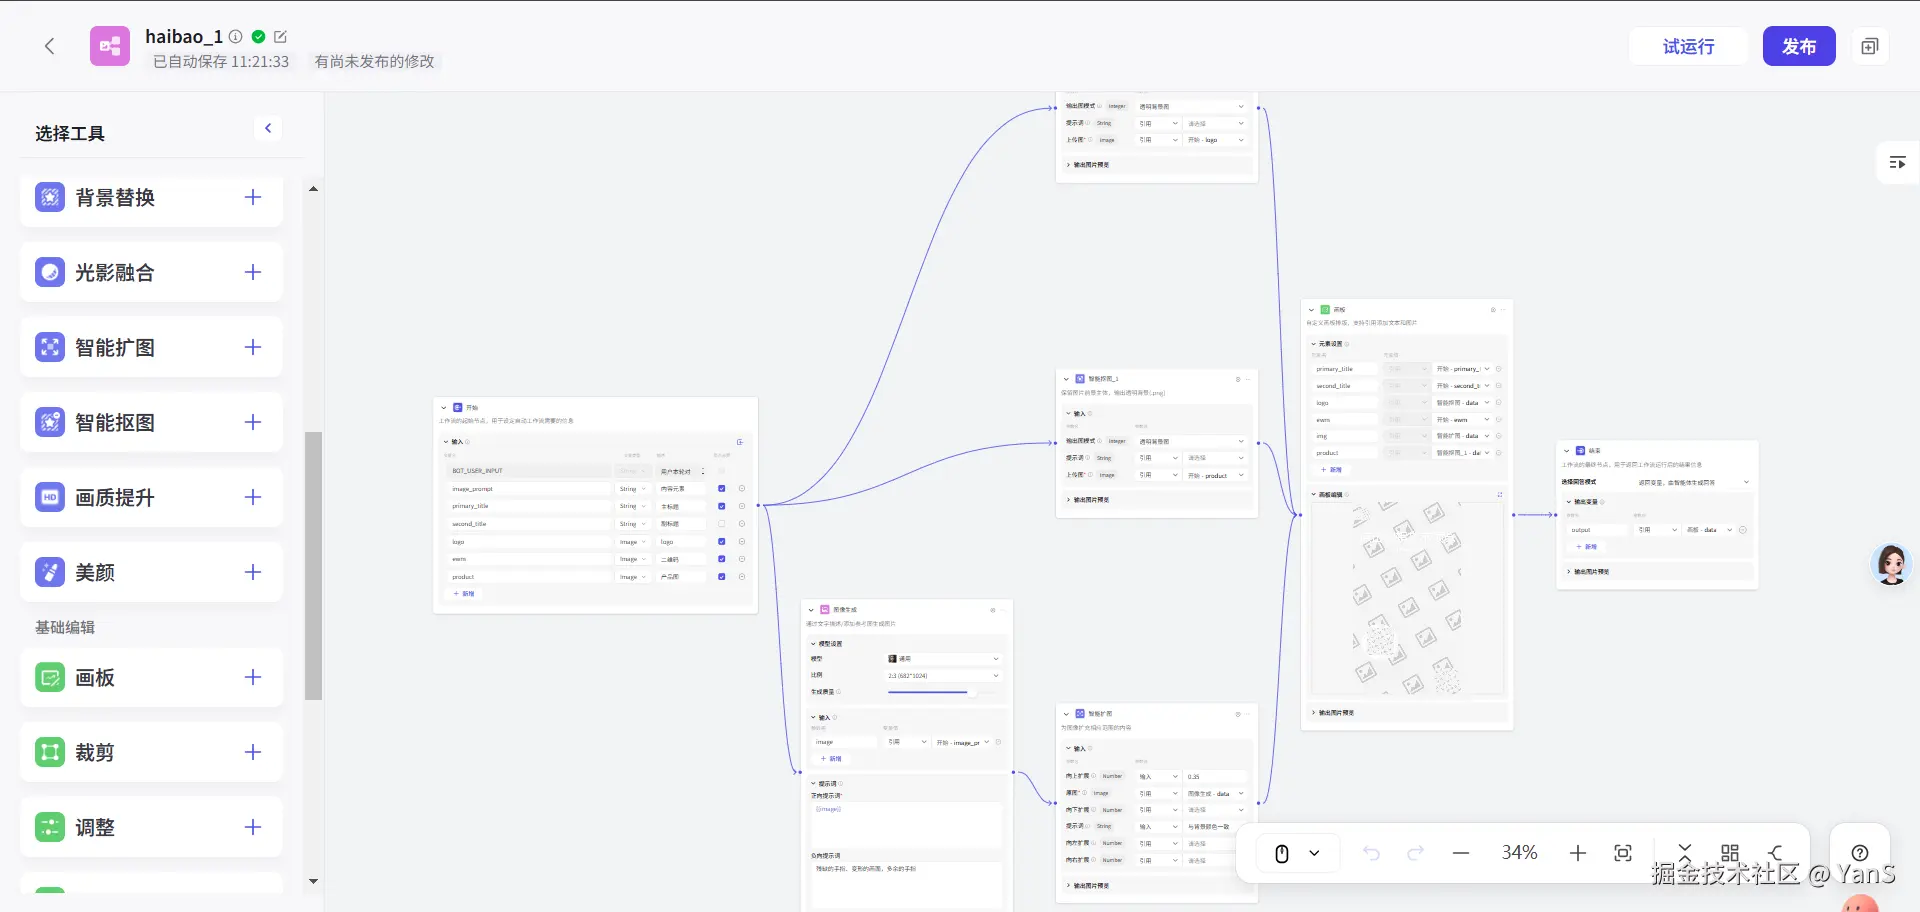
Task: Add a new element in 画板 node
Action: 1332,470
